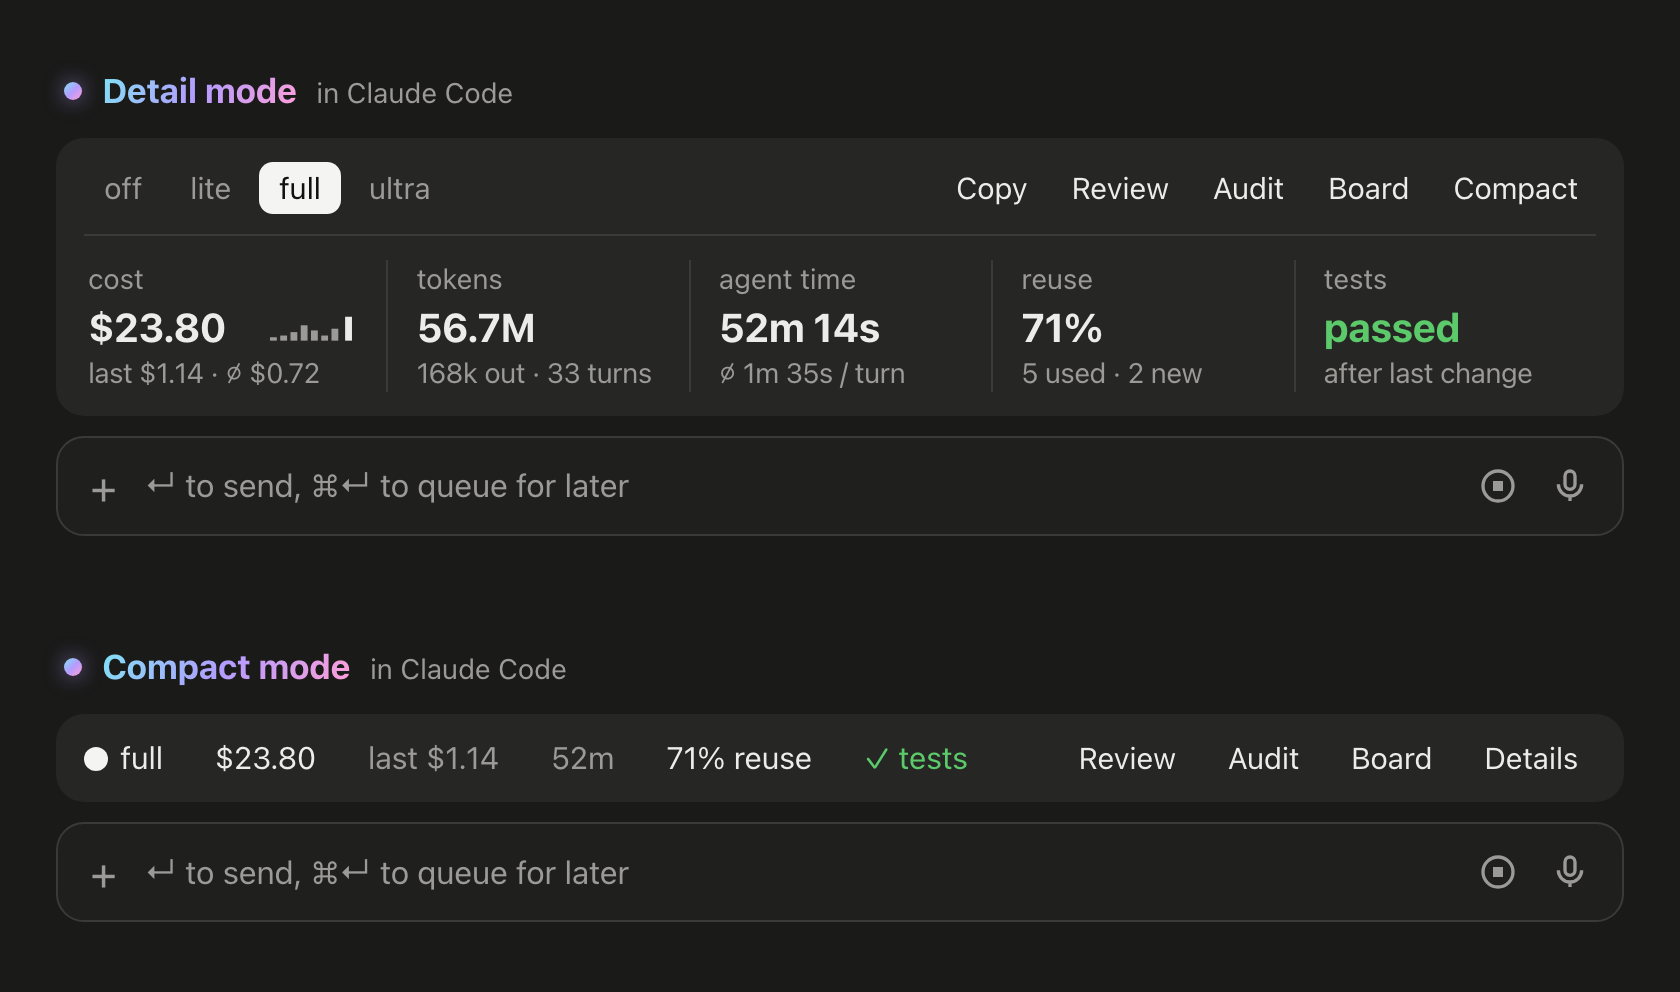
Task: Focus the Detail mode message input field
Action: 840,486
